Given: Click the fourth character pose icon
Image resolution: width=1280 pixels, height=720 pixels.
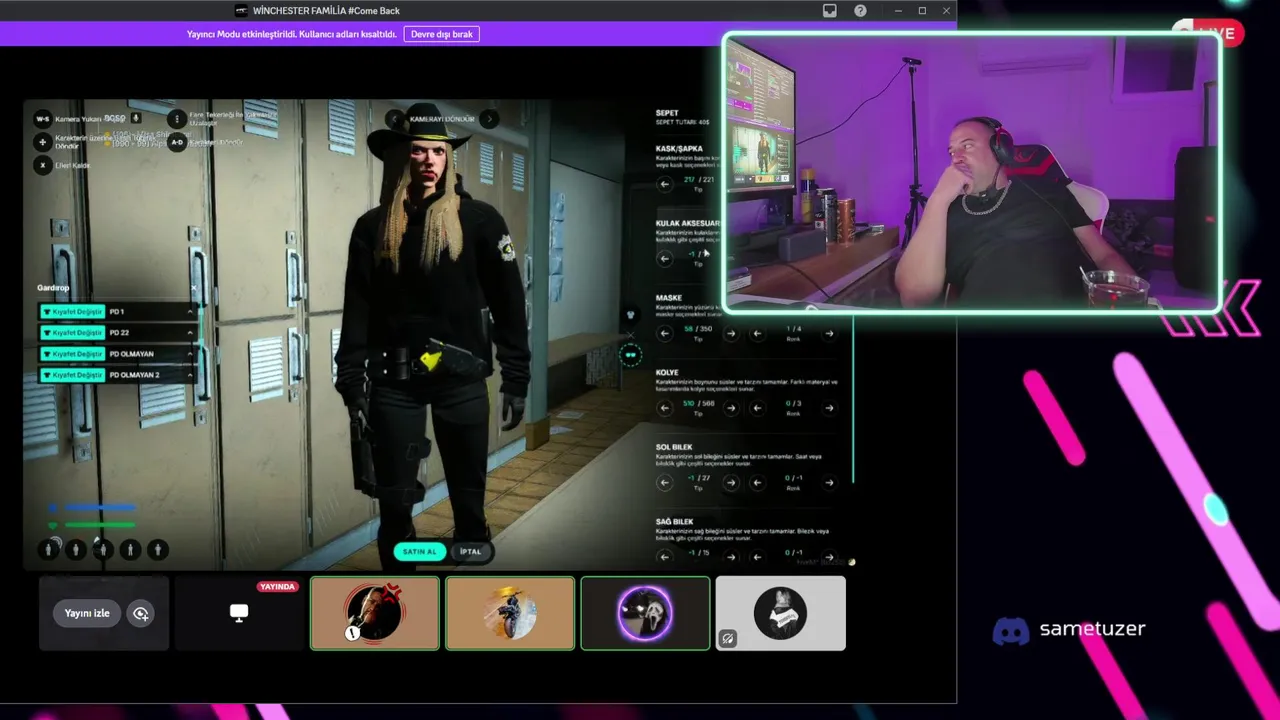Looking at the screenshot, I should 130,549.
